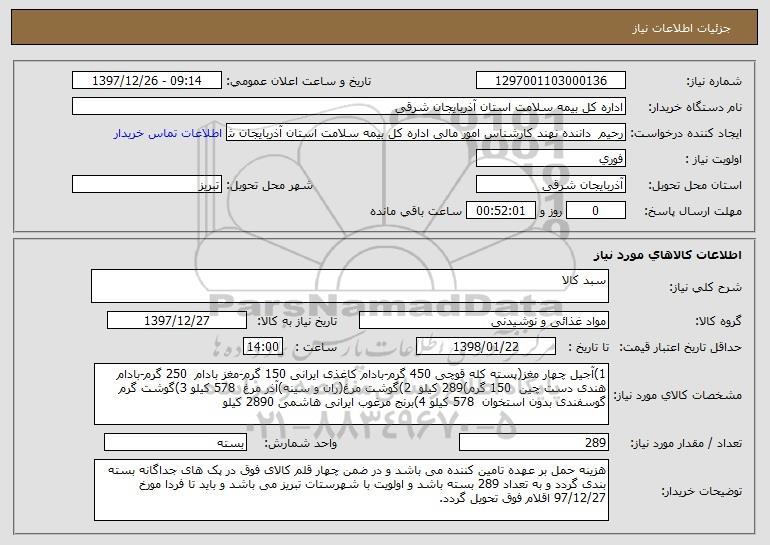The height and width of the screenshot is (545, 770).
Task: Click the ایجاد کننده درخواست field
Action: [426, 133]
